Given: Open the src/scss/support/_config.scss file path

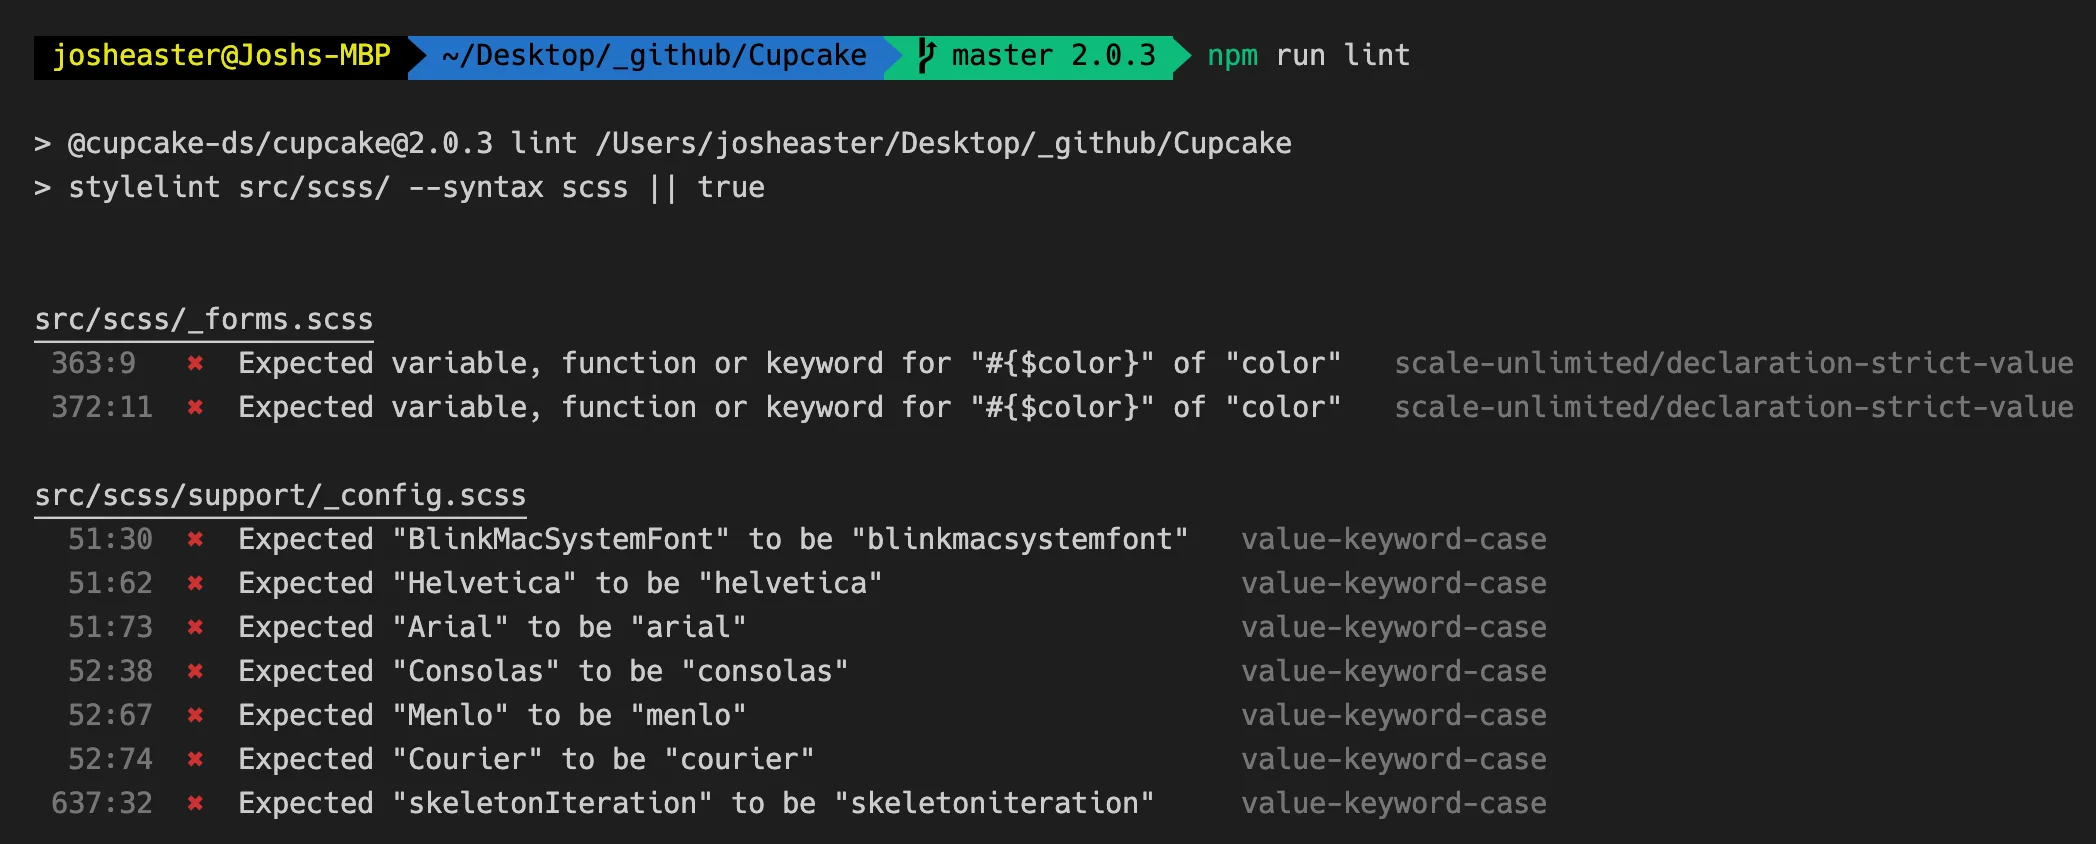Looking at the screenshot, I should click(x=280, y=496).
